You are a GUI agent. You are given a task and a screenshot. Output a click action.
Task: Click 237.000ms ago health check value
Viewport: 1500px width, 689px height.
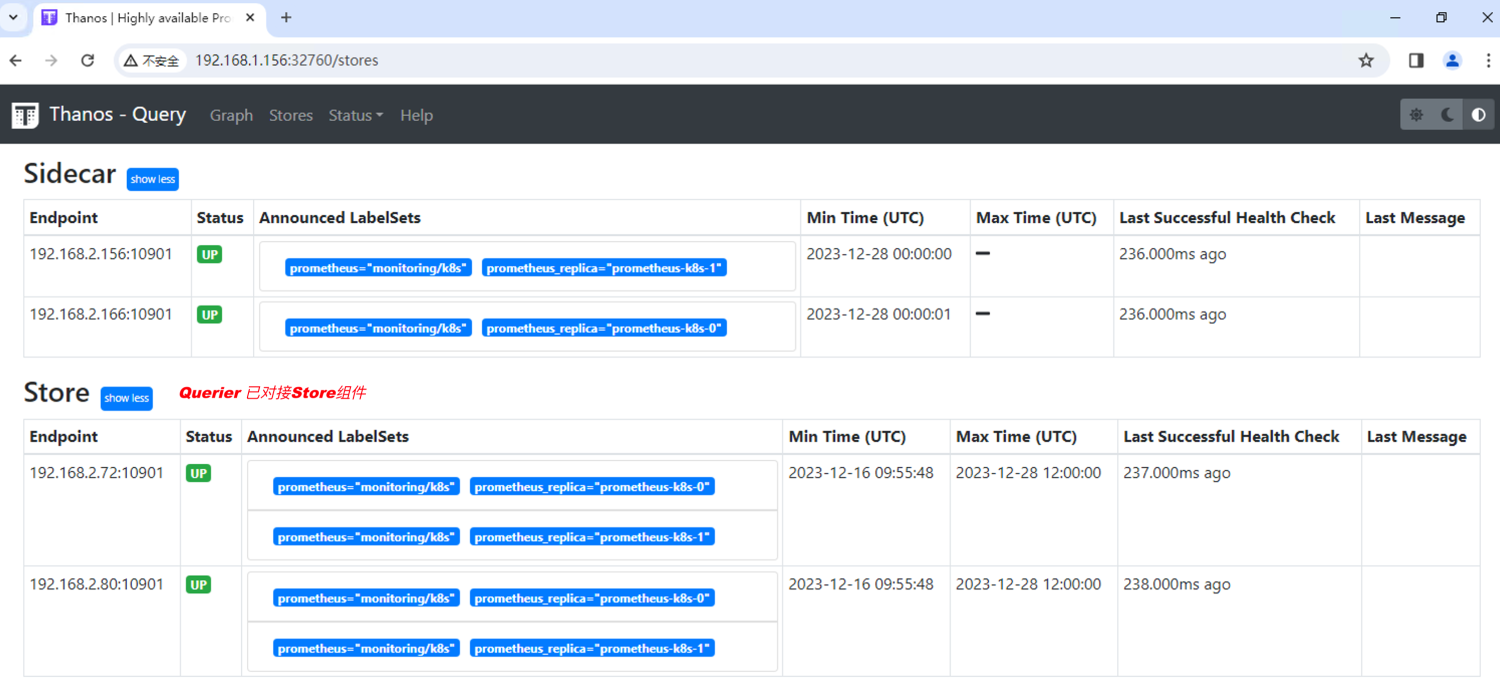pos(1177,473)
